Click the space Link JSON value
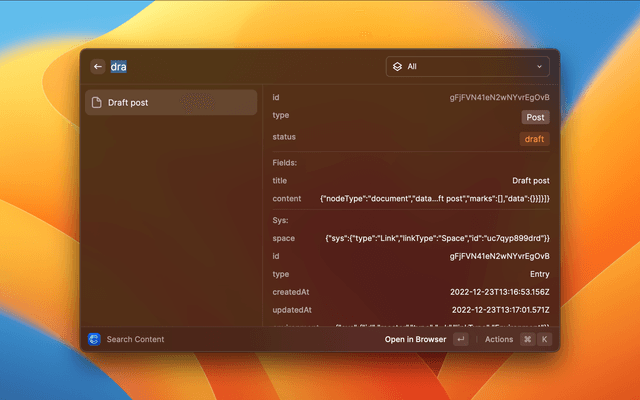Screen dimensions: 640x400 coord(437,238)
